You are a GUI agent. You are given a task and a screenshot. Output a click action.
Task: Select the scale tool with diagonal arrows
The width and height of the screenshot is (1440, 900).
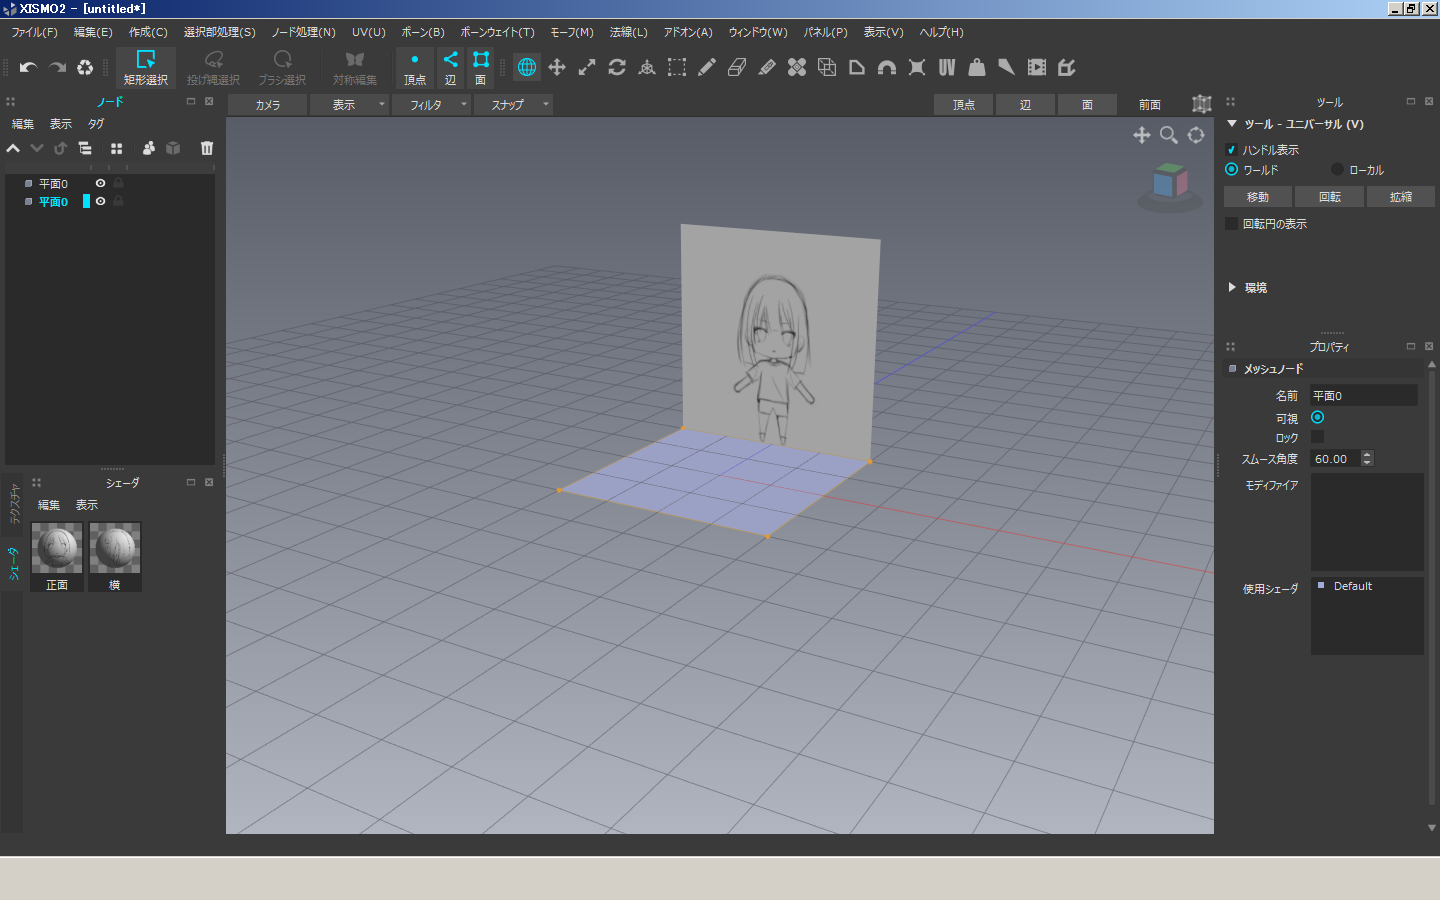(587, 67)
